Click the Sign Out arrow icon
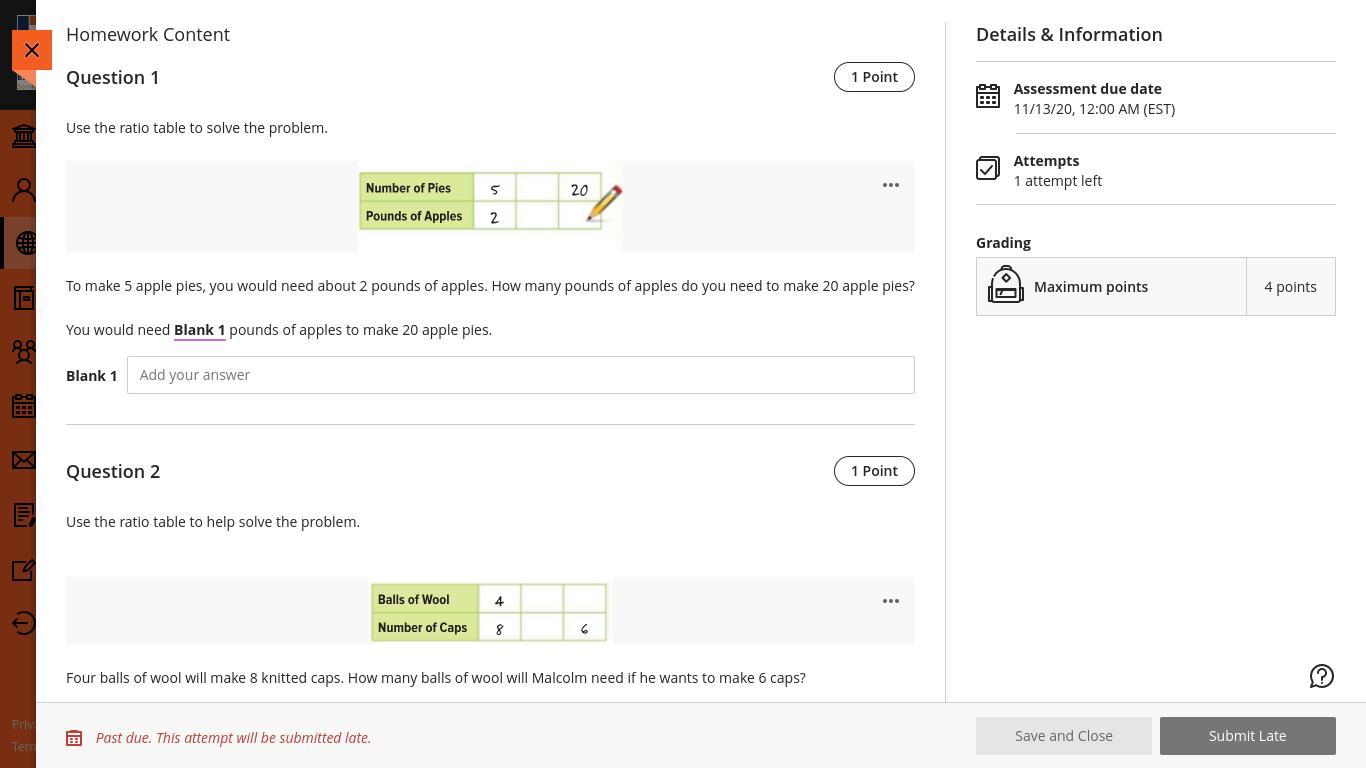This screenshot has width=1366, height=768. pos(23,623)
